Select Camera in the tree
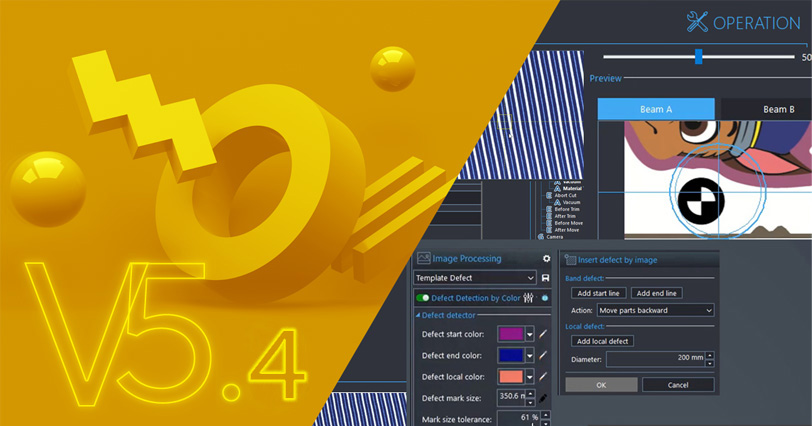 tap(555, 237)
